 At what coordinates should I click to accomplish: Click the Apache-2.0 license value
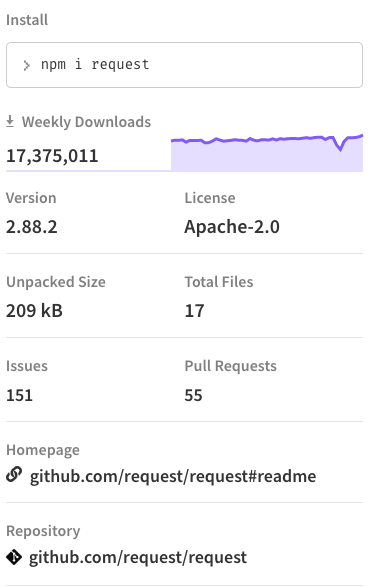[232, 227]
